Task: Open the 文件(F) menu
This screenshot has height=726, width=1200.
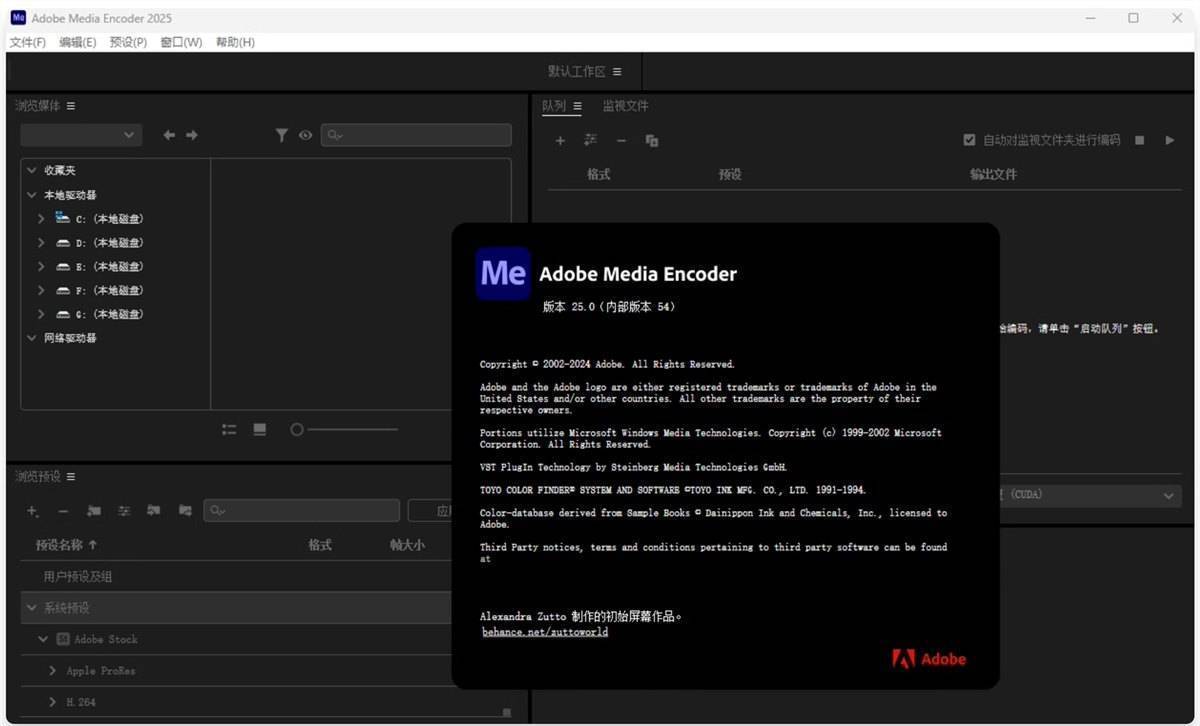Action: pyautogui.click(x=27, y=42)
